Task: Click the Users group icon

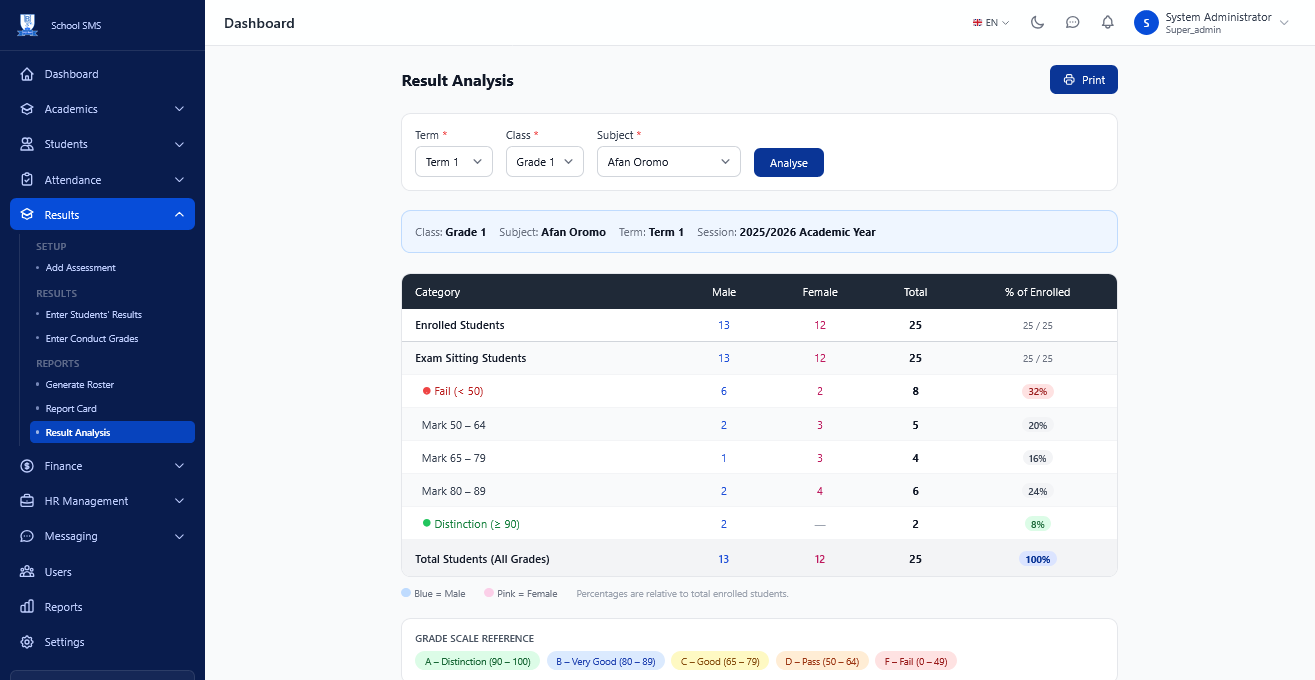Action: click(27, 572)
